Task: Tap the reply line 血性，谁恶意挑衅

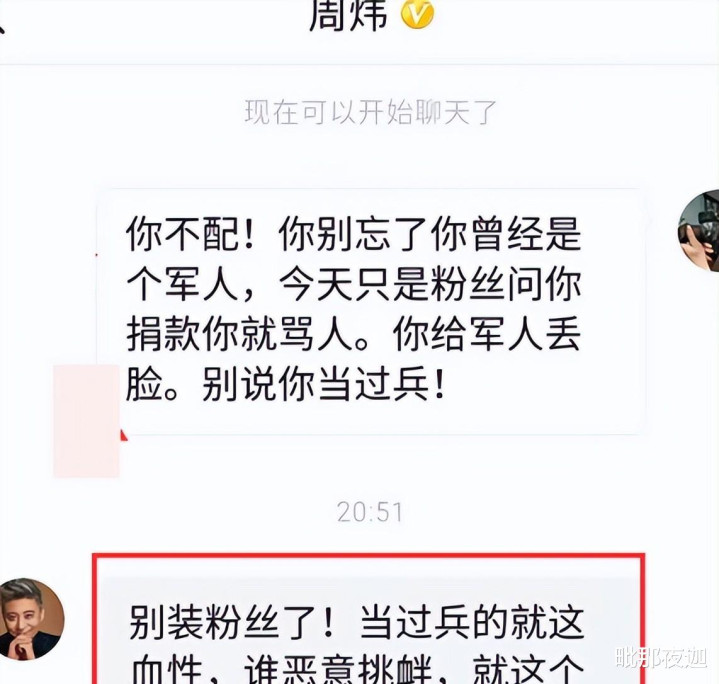Action: pos(282,670)
